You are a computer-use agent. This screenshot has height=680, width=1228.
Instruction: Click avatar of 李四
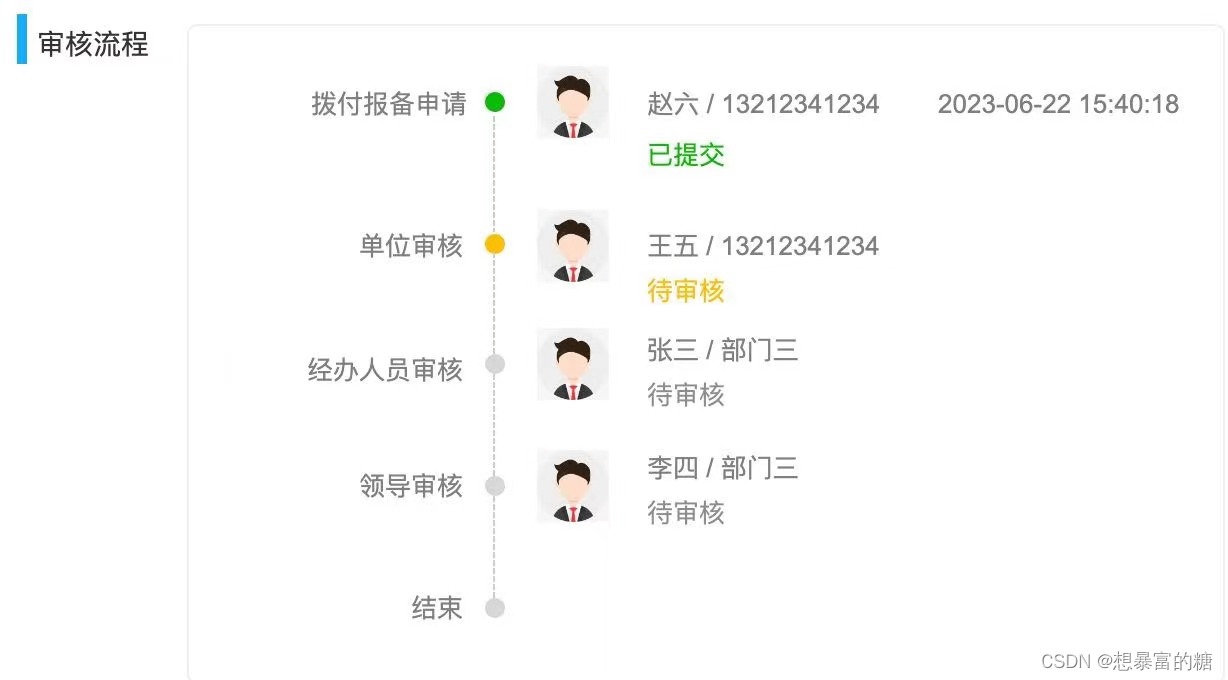click(x=572, y=486)
